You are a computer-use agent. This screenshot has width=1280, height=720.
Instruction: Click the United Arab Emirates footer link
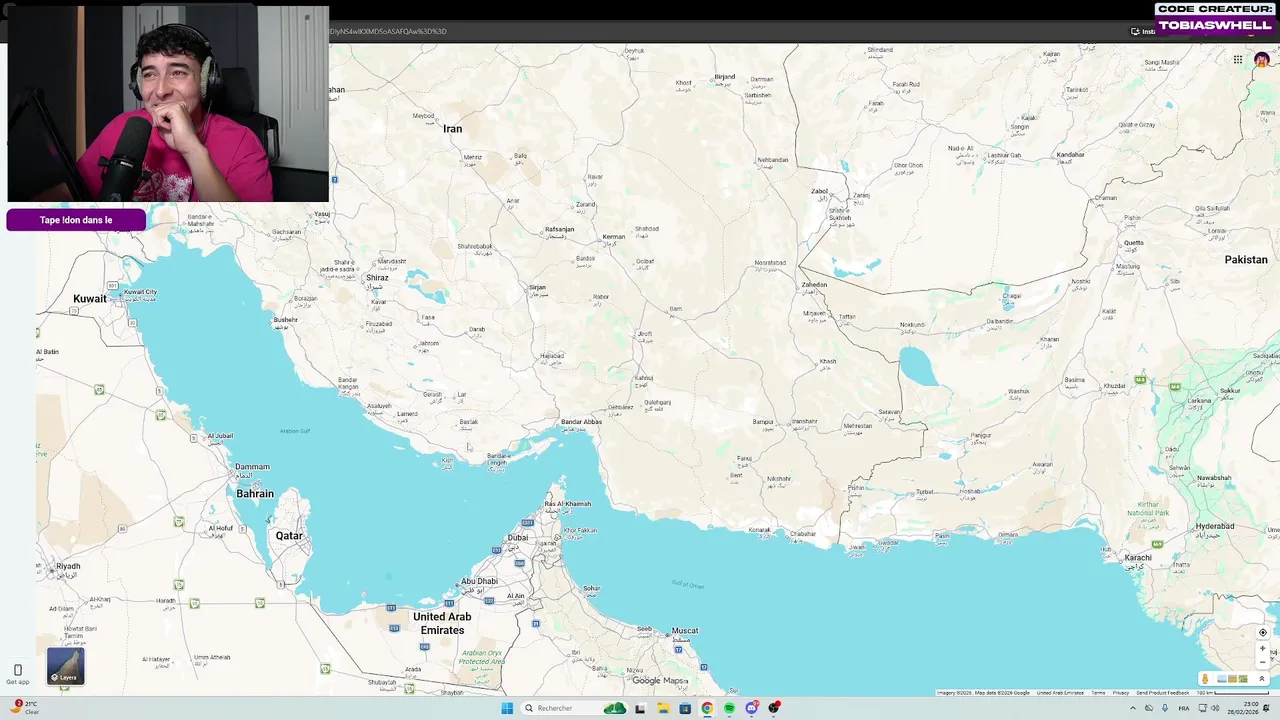pos(1060,693)
